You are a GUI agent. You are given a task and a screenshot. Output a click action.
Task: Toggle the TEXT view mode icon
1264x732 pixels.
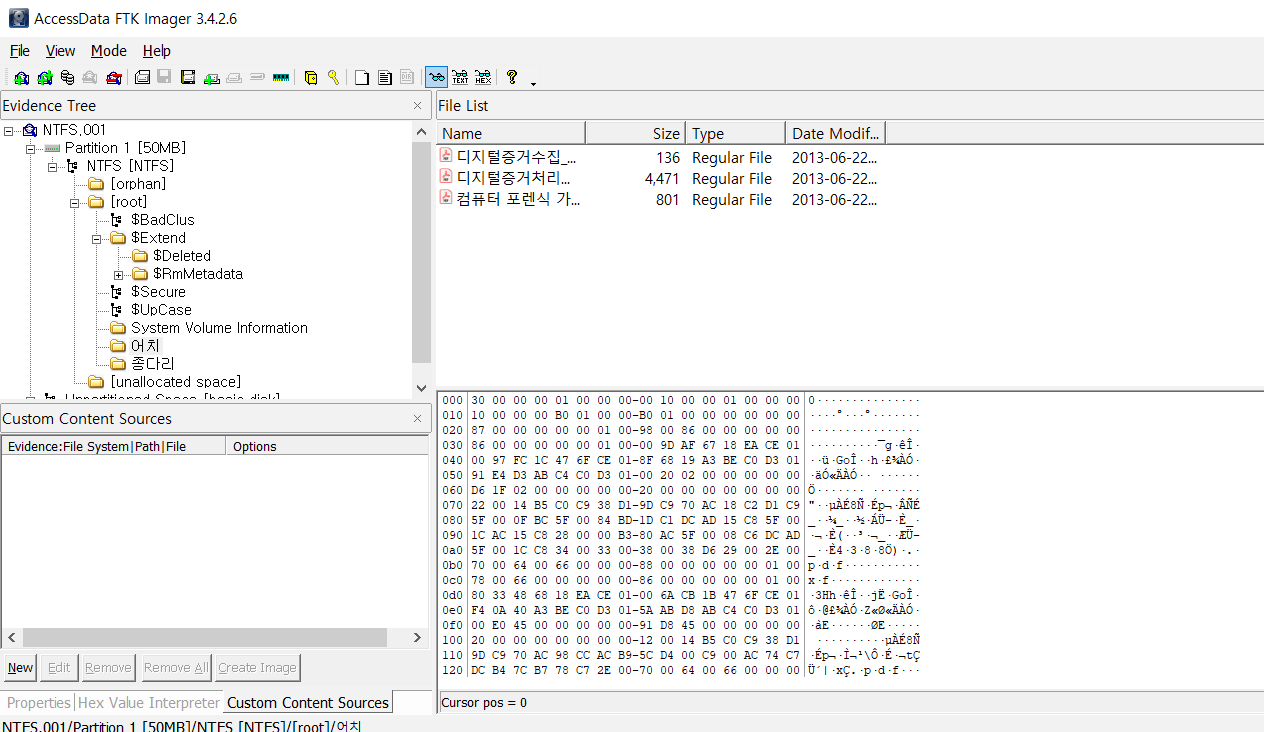[x=460, y=77]
